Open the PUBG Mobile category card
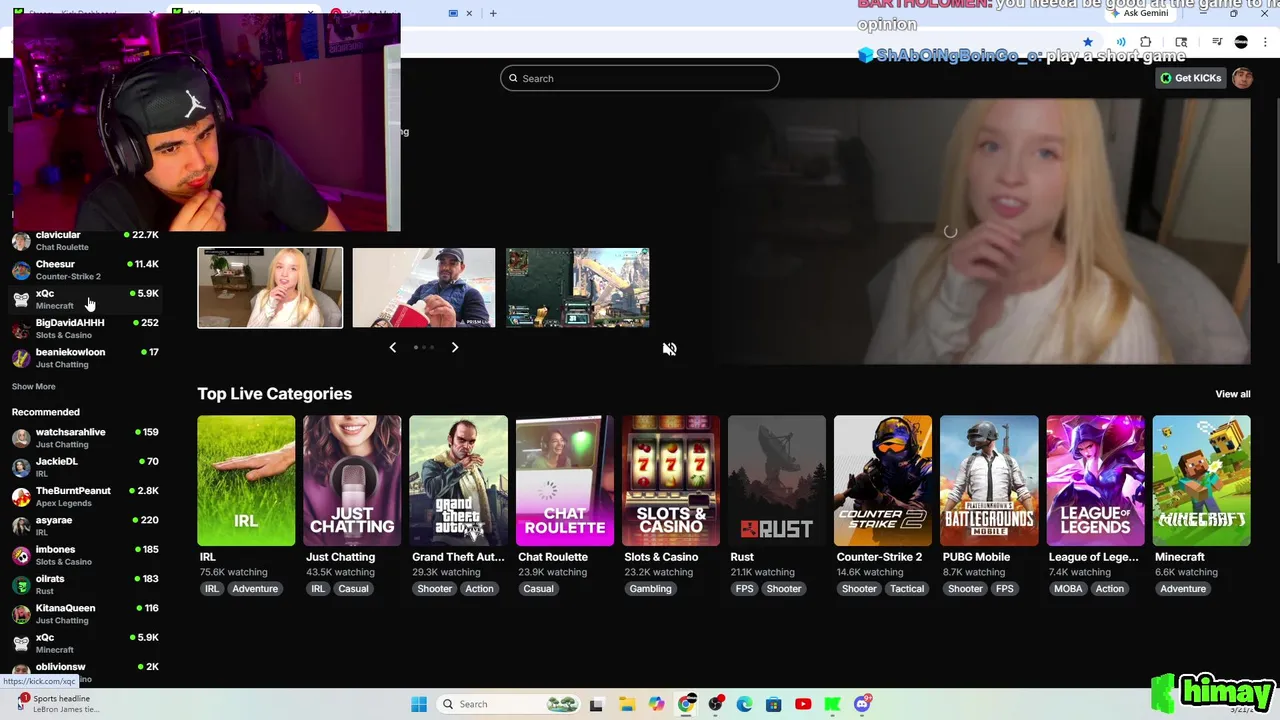The image size is (1280, 720). (x=989, y=481)
